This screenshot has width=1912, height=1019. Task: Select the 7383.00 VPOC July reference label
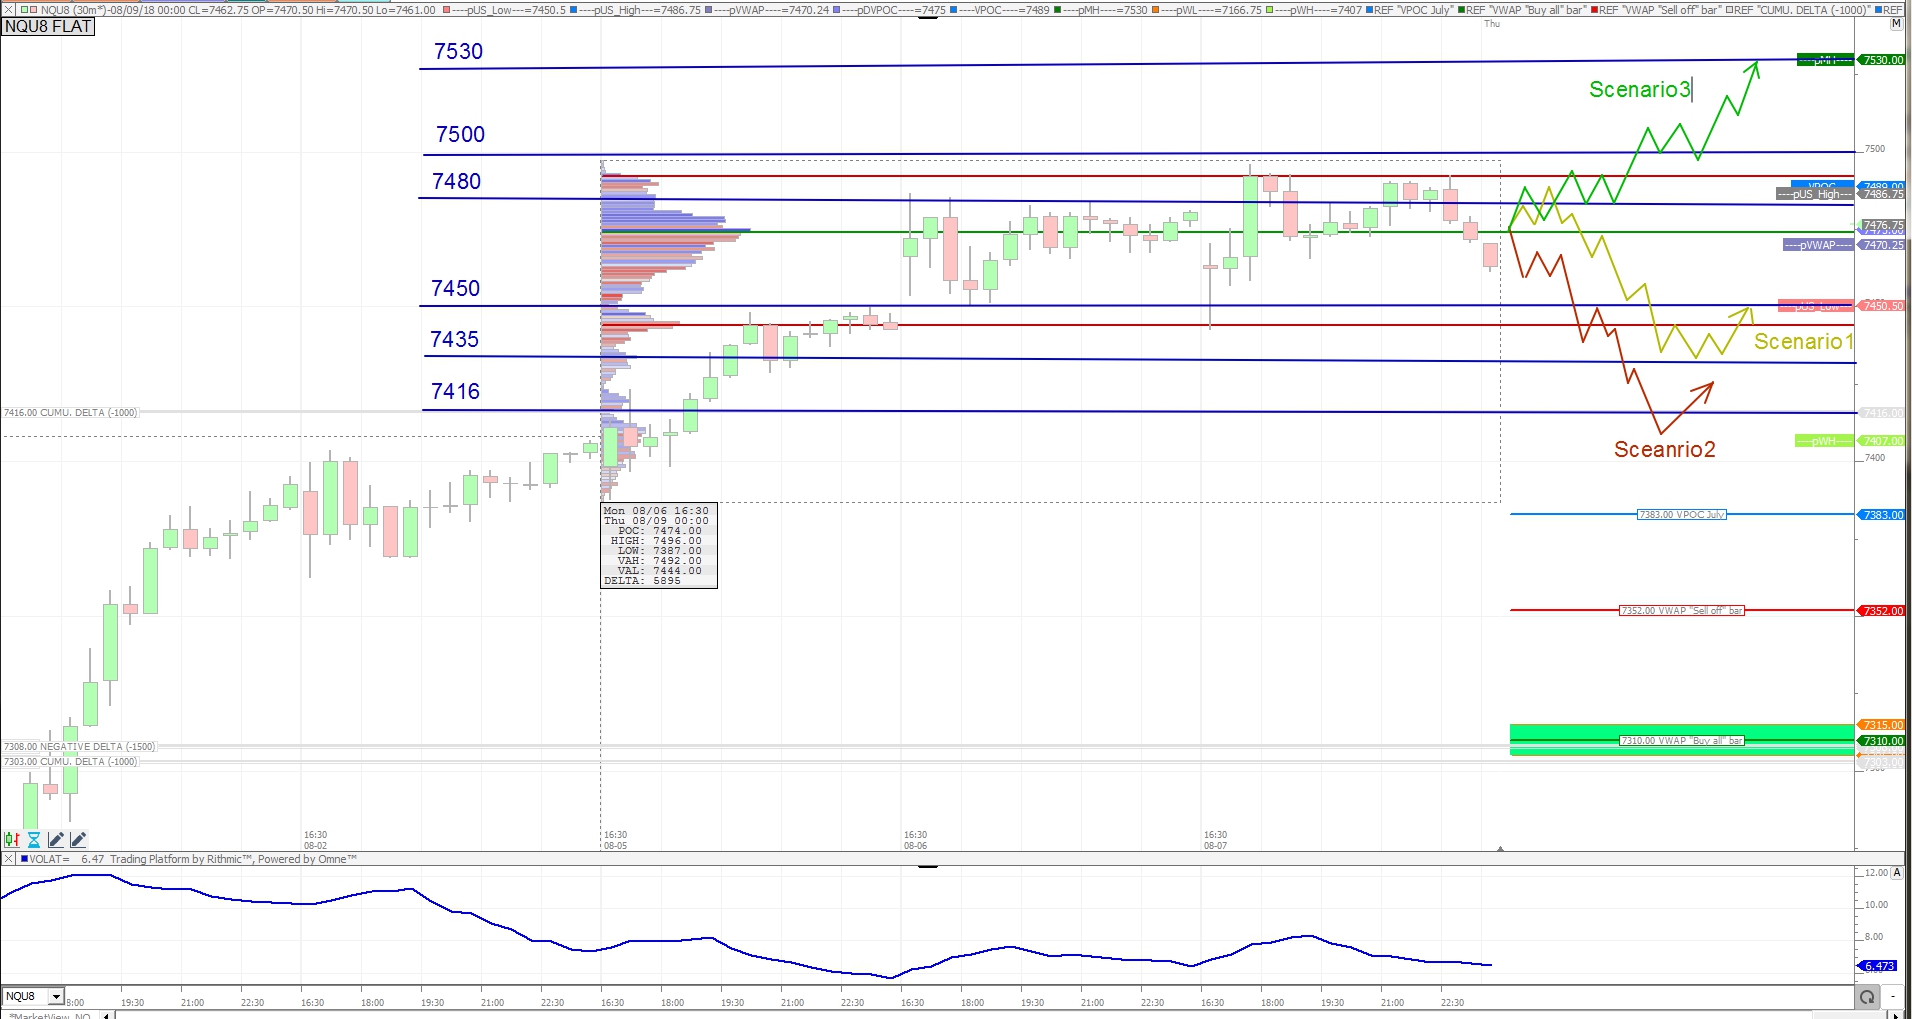pos(1682,515)
